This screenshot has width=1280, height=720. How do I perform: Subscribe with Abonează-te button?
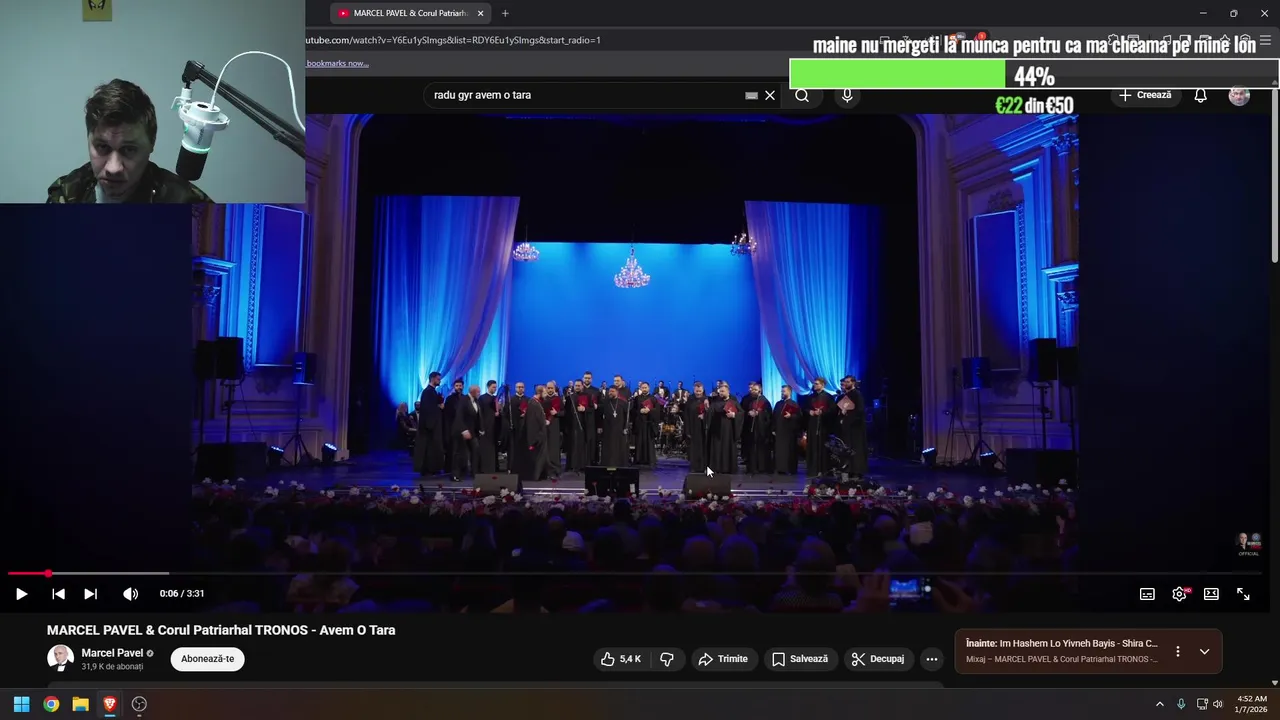208,659
